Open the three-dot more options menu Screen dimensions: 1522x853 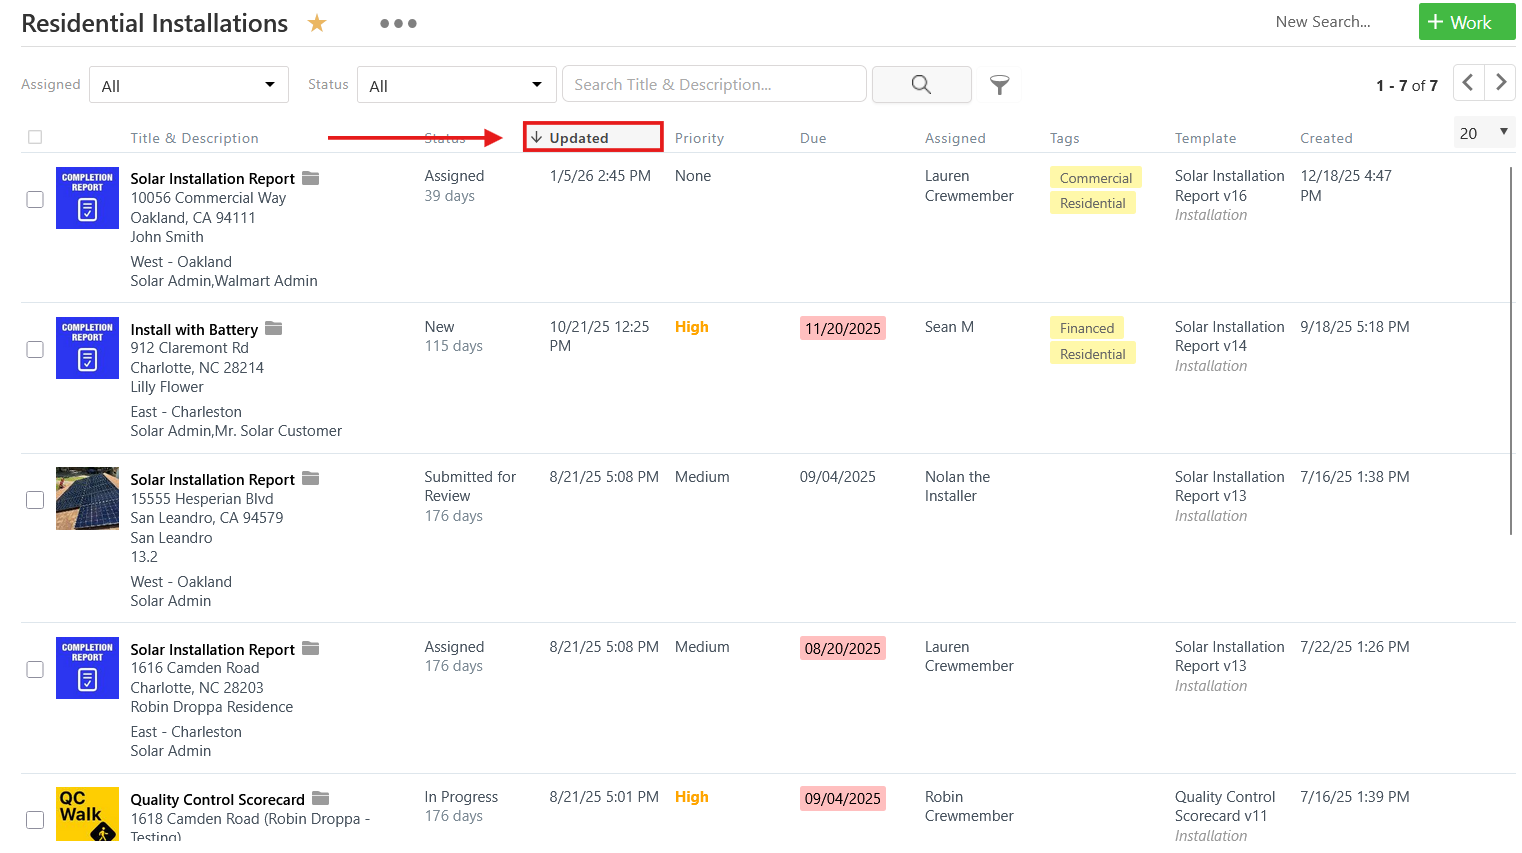pyautogui.click(x=398, y=24)
